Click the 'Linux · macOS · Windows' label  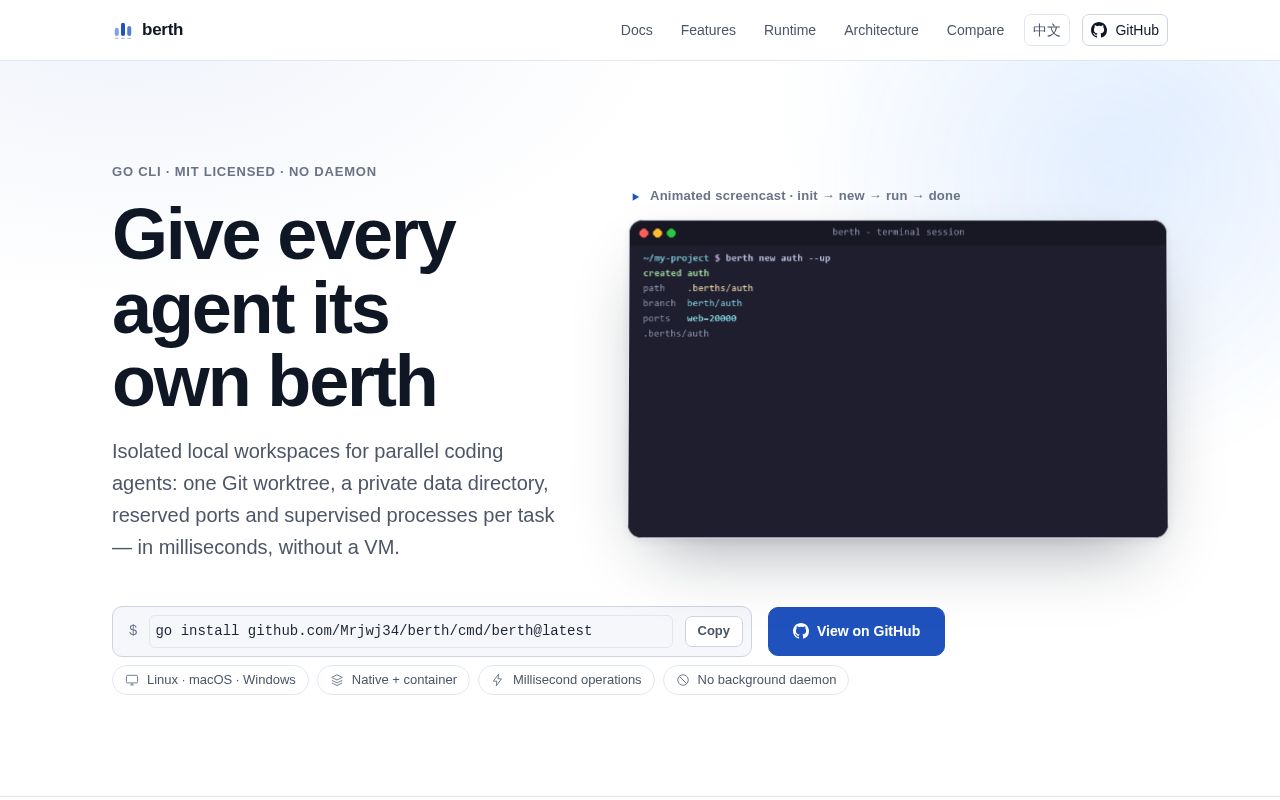(221, 680)
